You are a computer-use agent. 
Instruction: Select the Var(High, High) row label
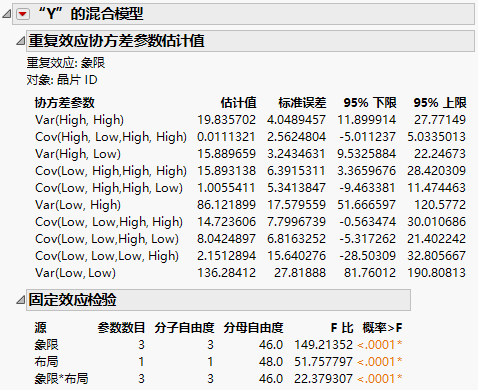[x=79, y=120]
